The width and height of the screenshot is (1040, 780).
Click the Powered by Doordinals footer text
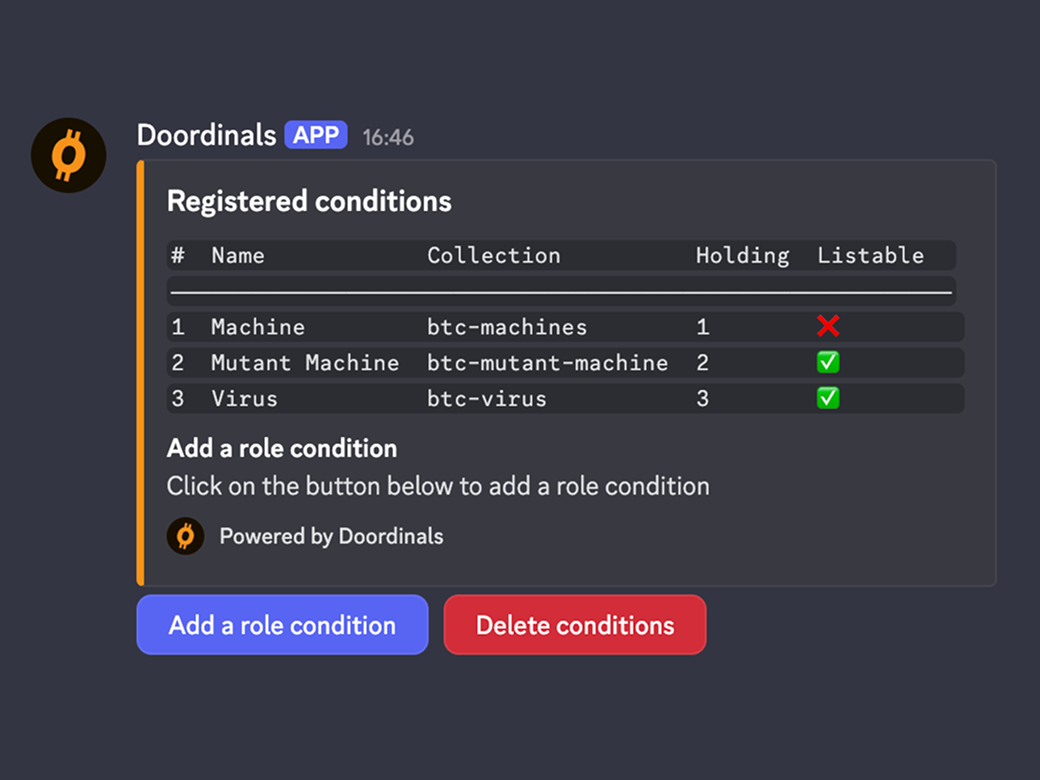pos(331,537)
